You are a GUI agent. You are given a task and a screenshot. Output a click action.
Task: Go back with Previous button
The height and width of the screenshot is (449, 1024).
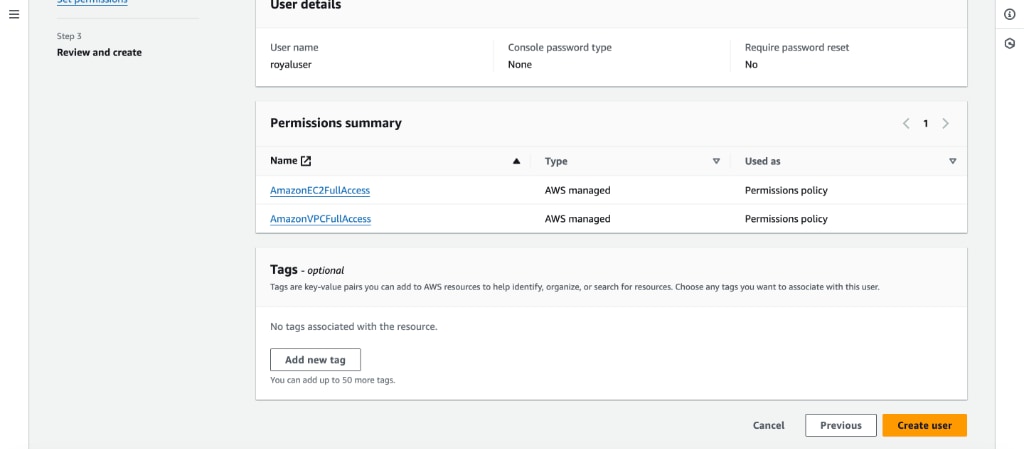click(x=840, y=426)
